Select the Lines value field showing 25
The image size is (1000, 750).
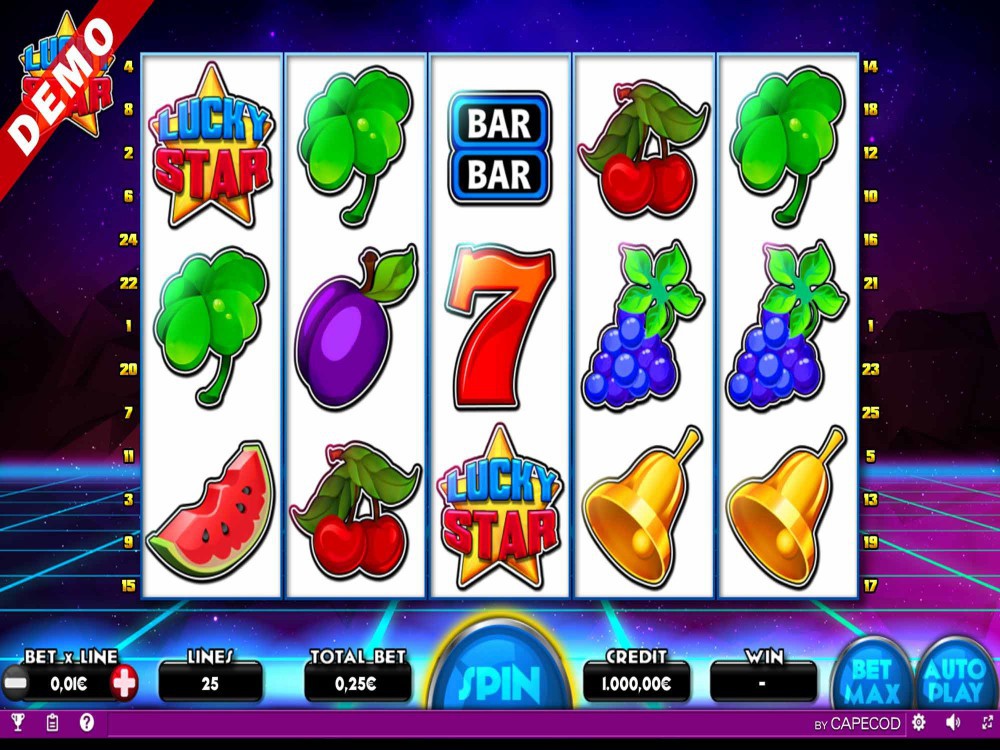click(x=210, y=684)
